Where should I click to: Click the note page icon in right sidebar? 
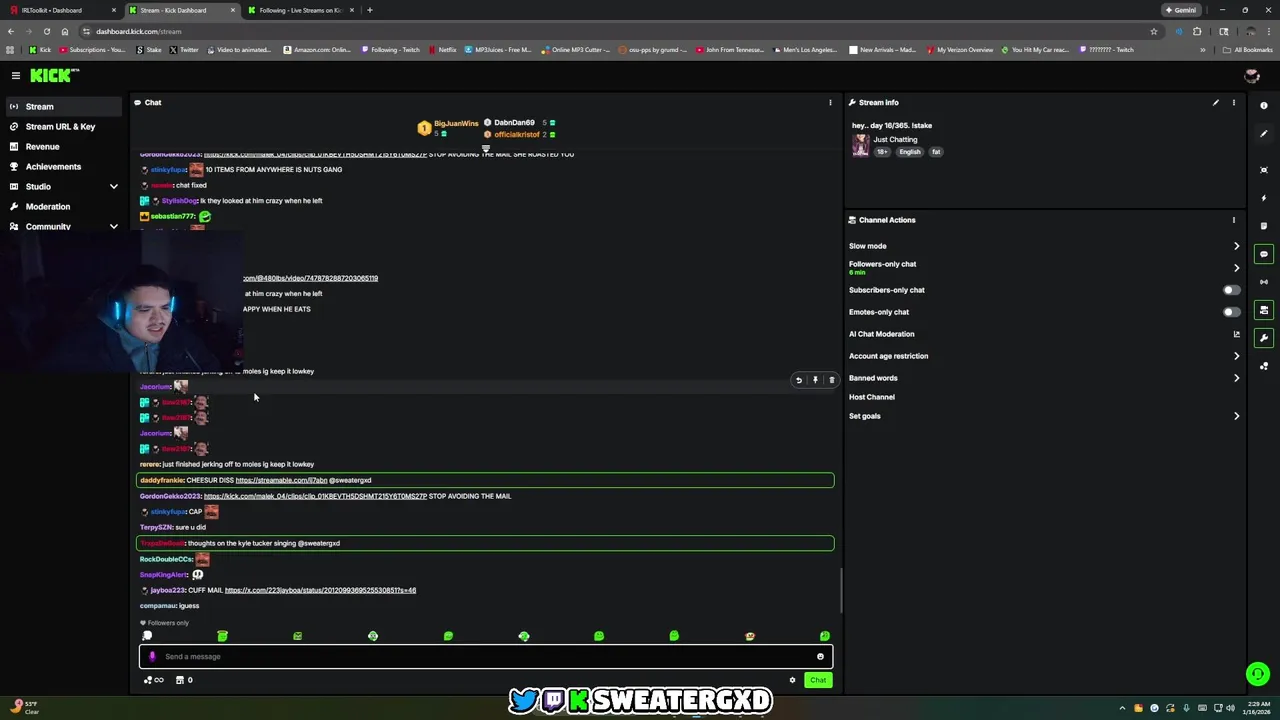coord(1264,226)
